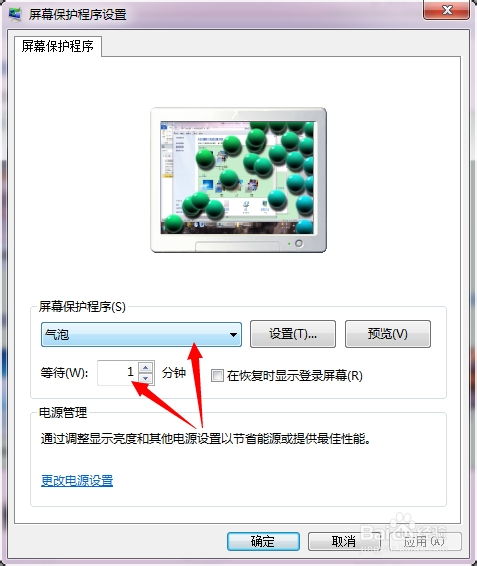Image resolution: width=477 pixels, height=566 pixels.
Task: Click the 屏幕保护程序设置 title bar text
Action: pos(78,14)
